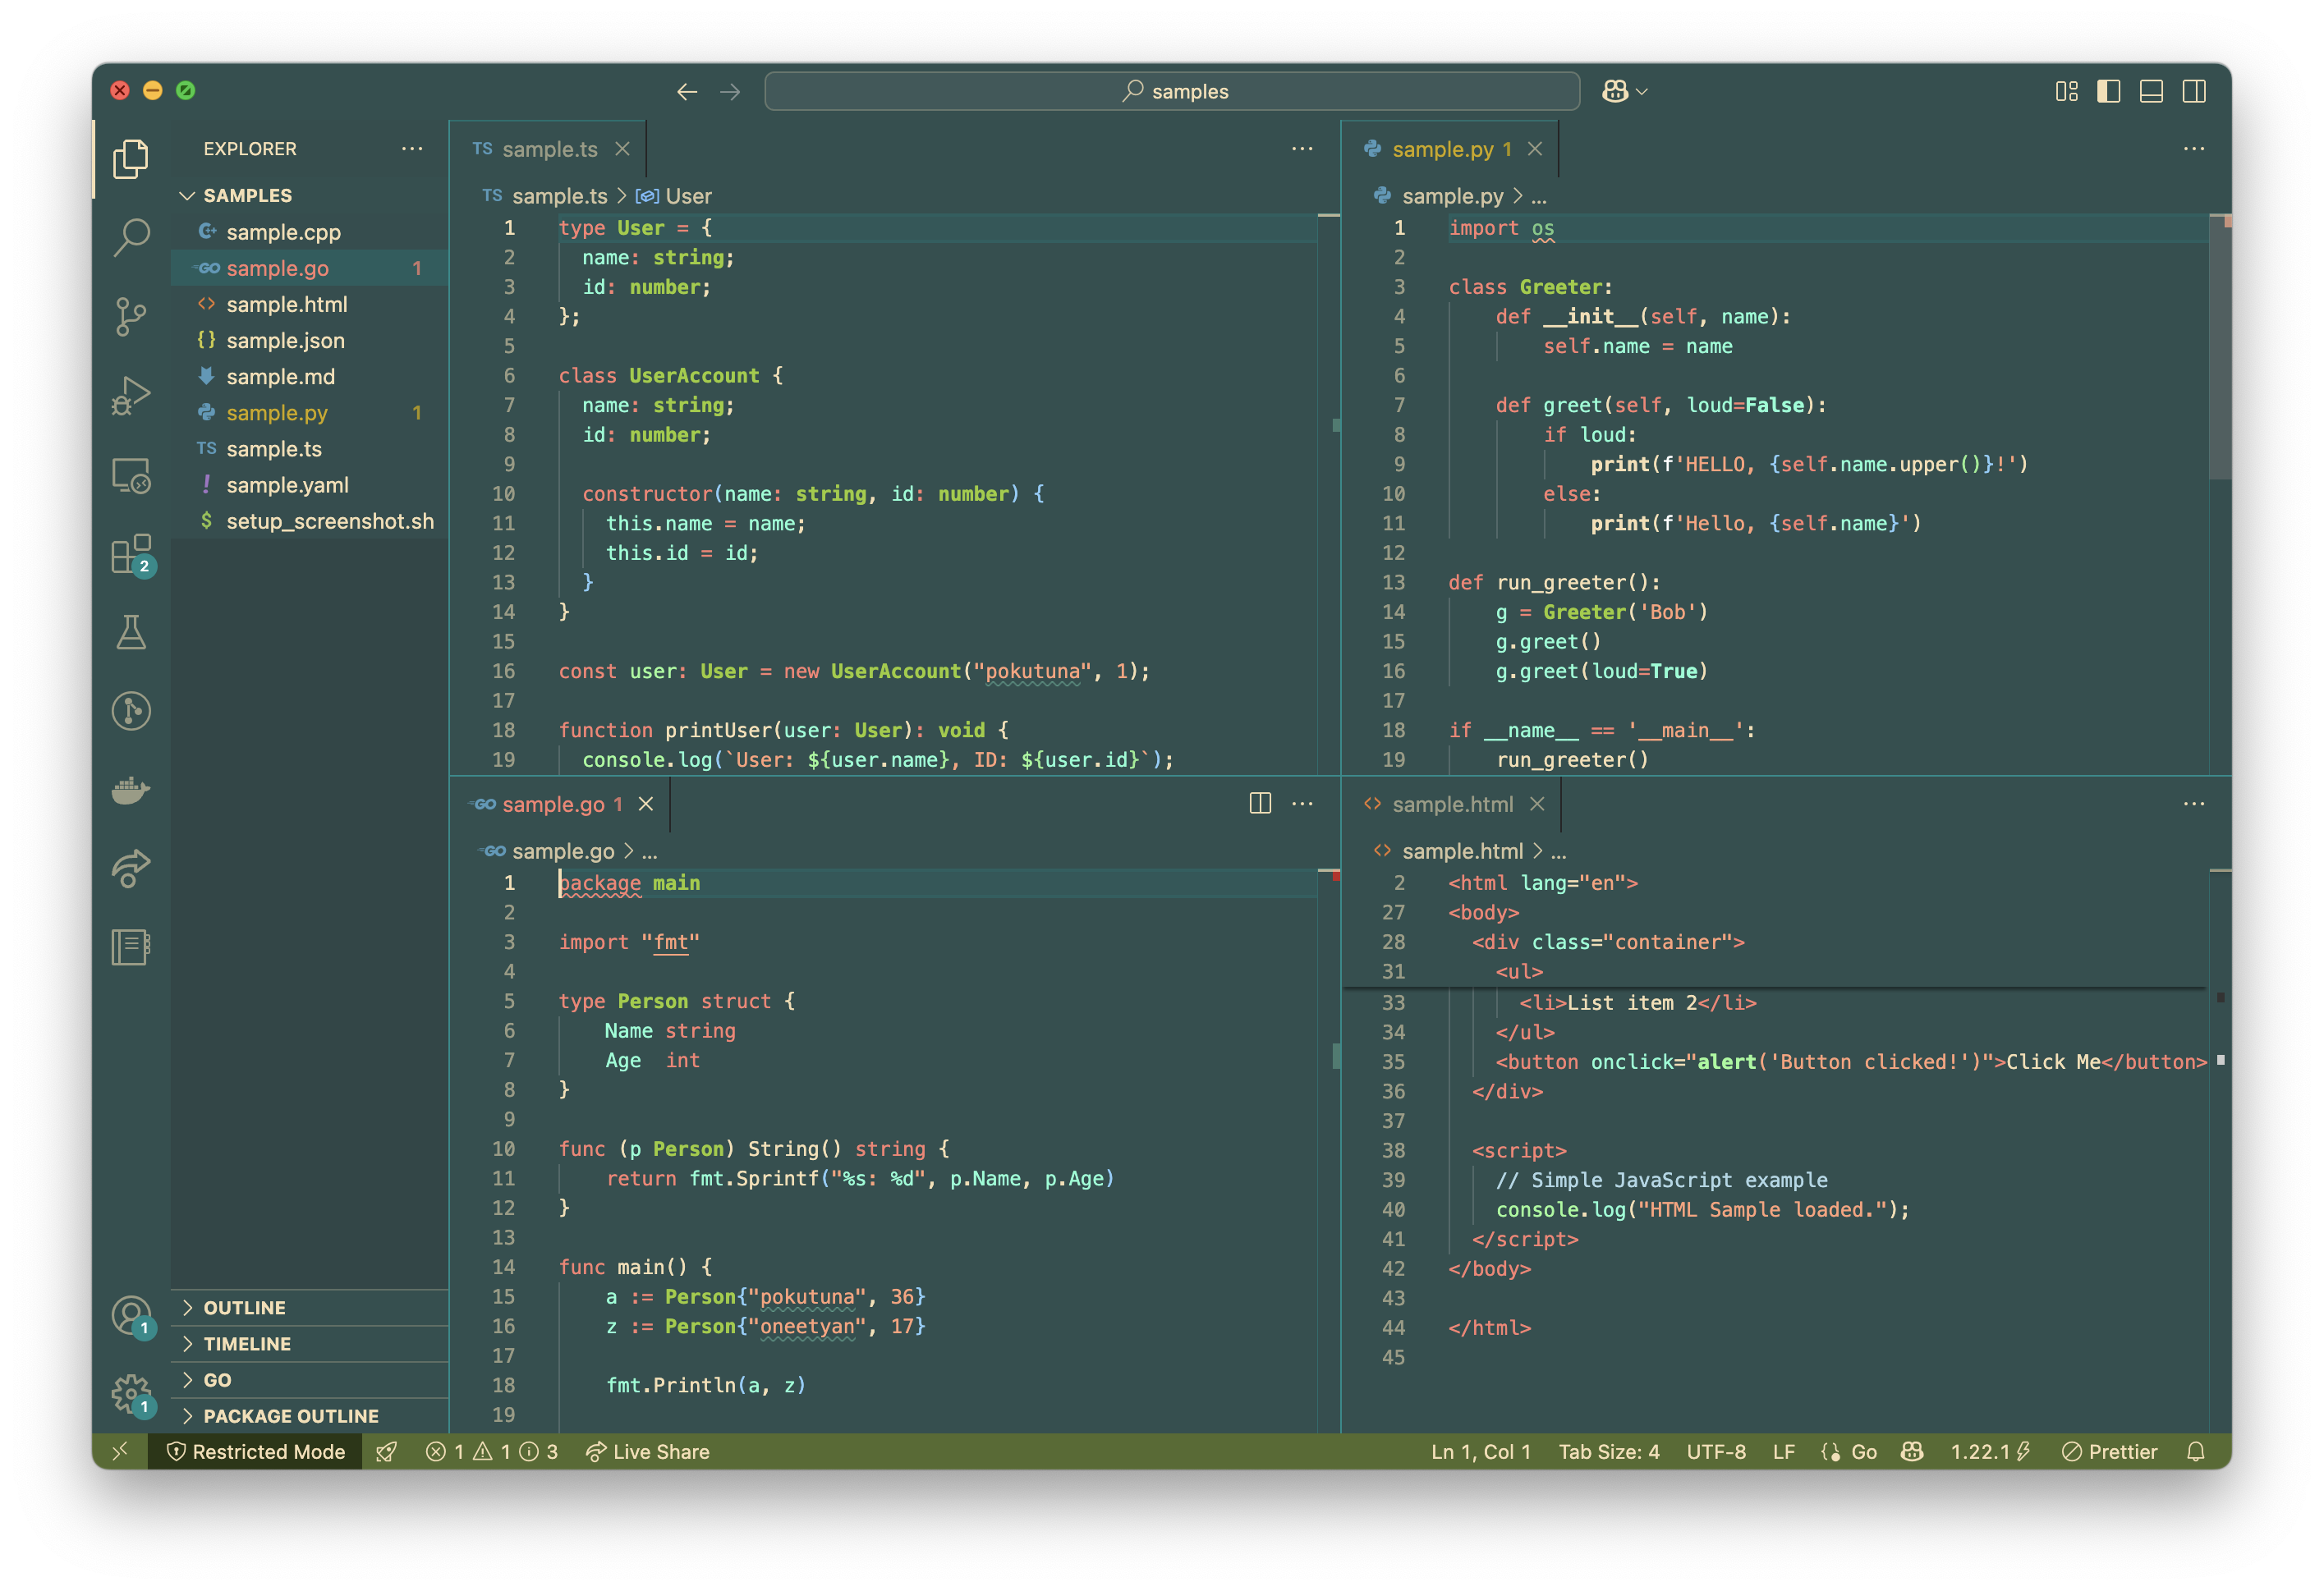2324x1591 pixels.
Task: Expand the OUTLINE section
Action: (244, 1307)
